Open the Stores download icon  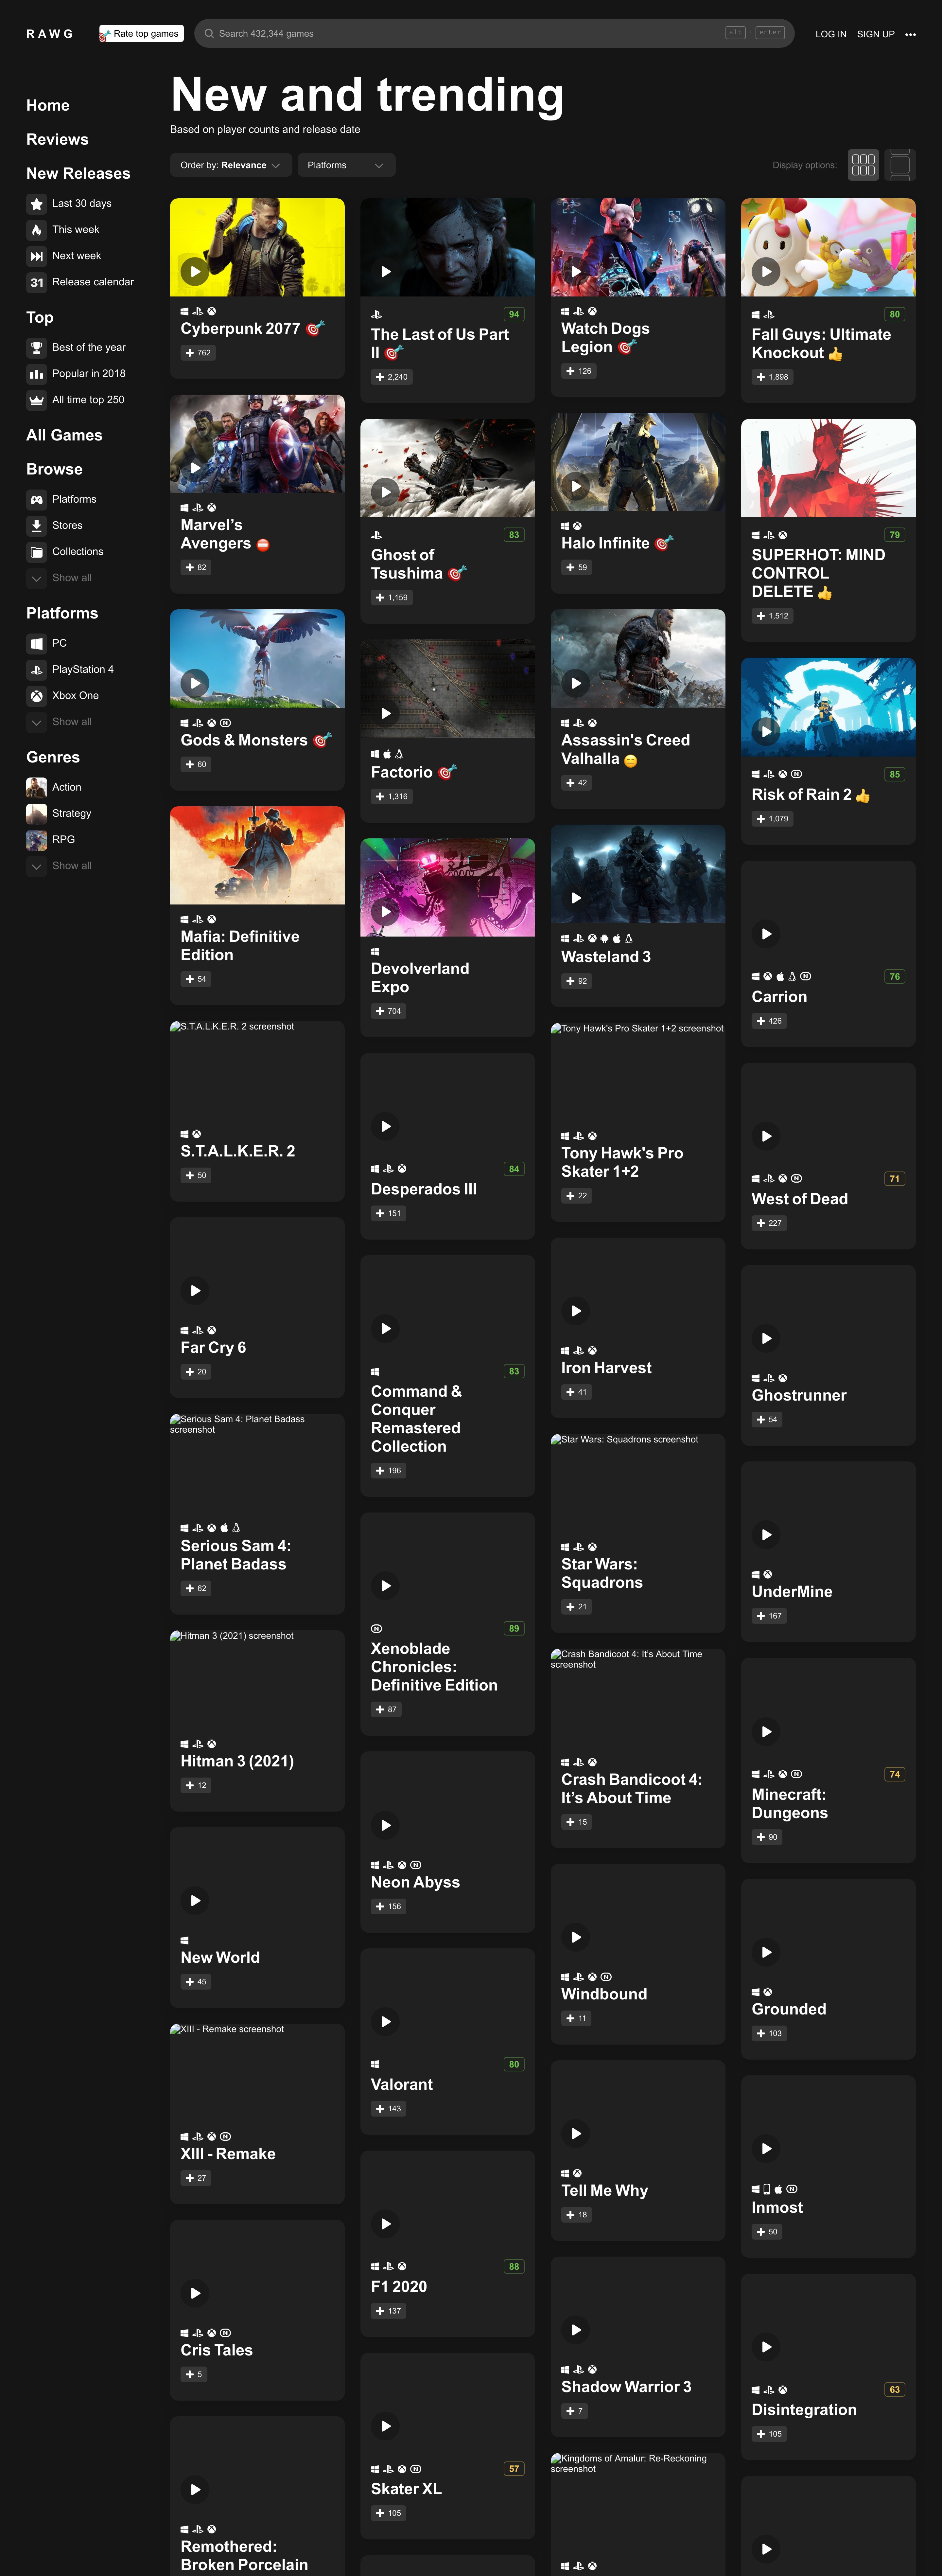[x=37, y=526]
